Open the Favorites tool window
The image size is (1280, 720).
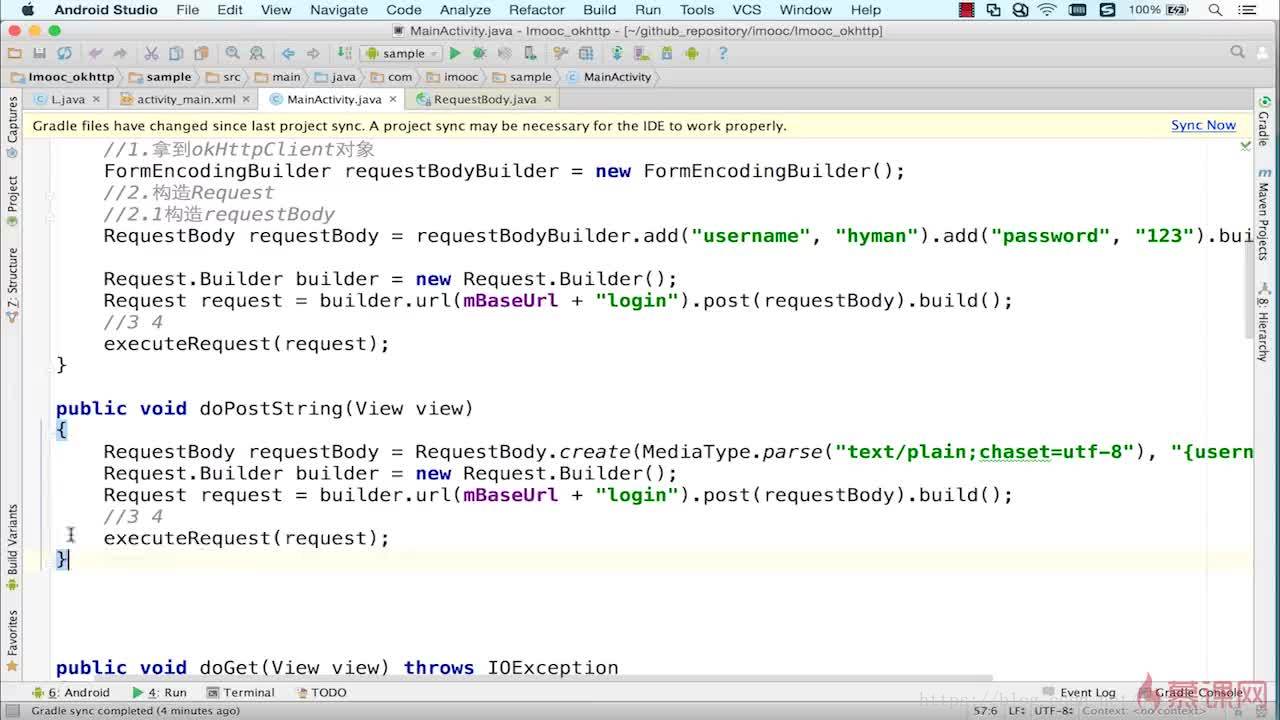coord(12,640)
